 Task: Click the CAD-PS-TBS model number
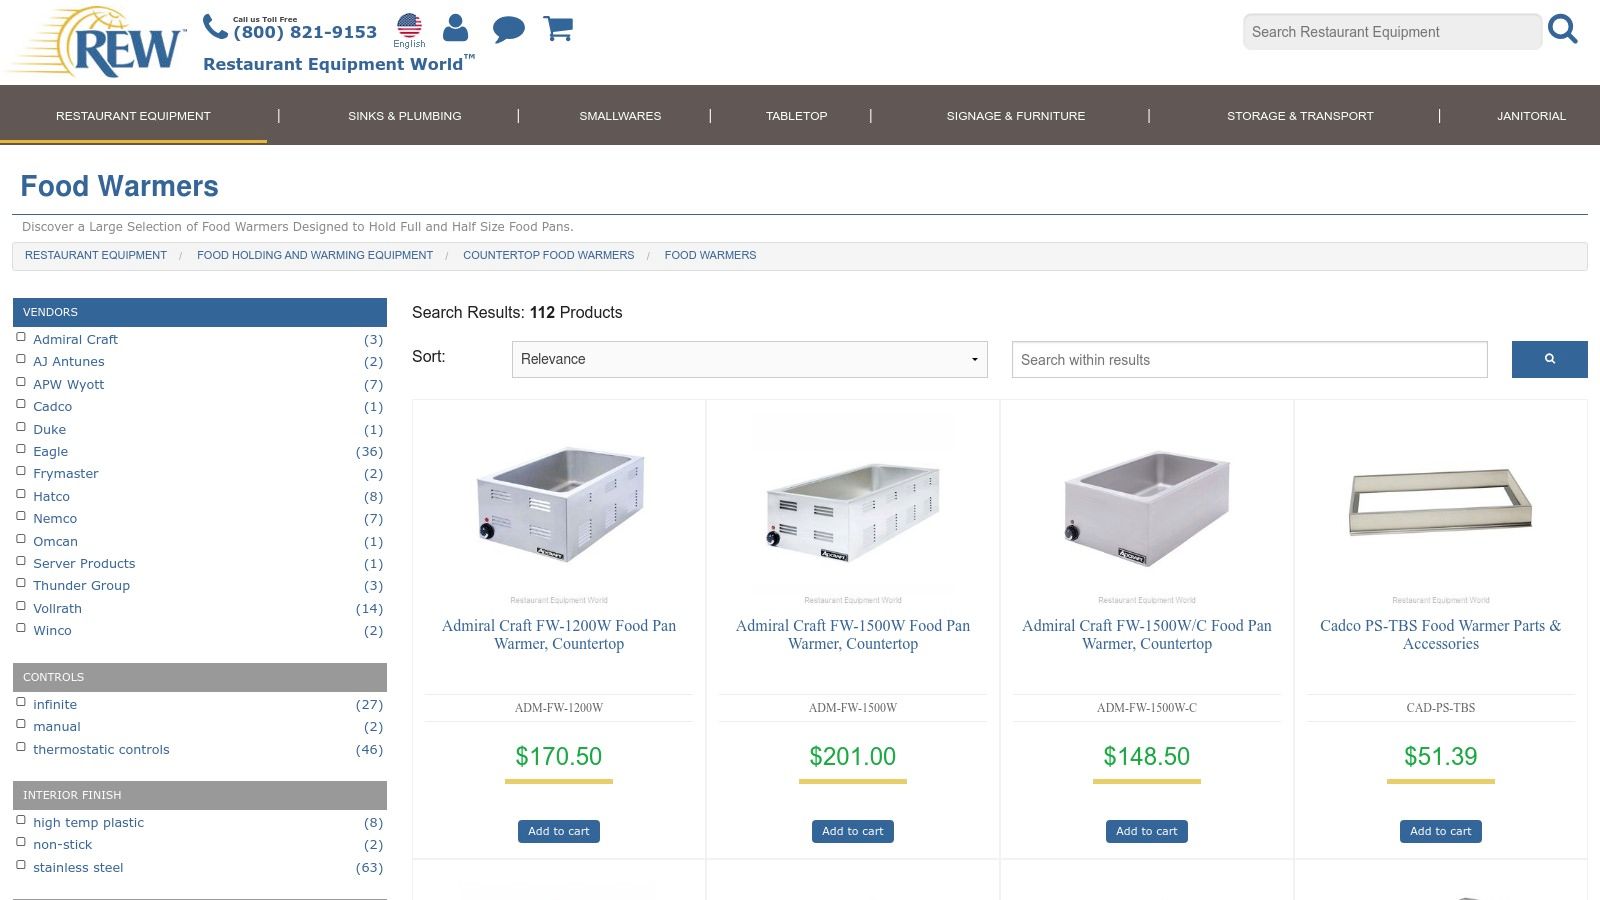(x=1441, y=708)
